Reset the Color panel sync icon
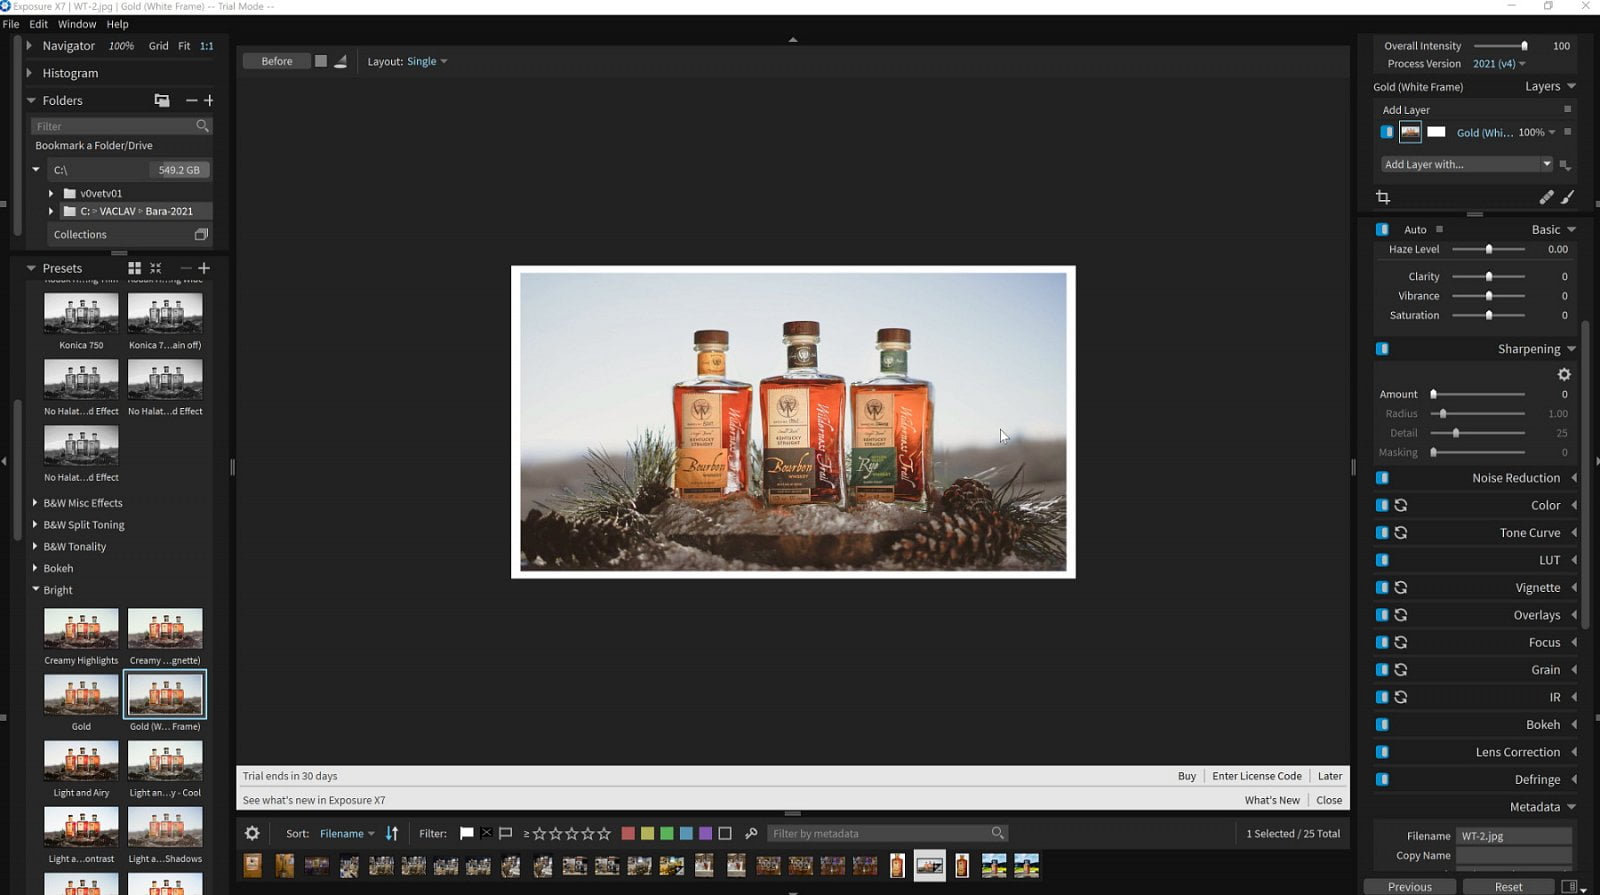This screenshot has height=895, width=1600. 1401,505
